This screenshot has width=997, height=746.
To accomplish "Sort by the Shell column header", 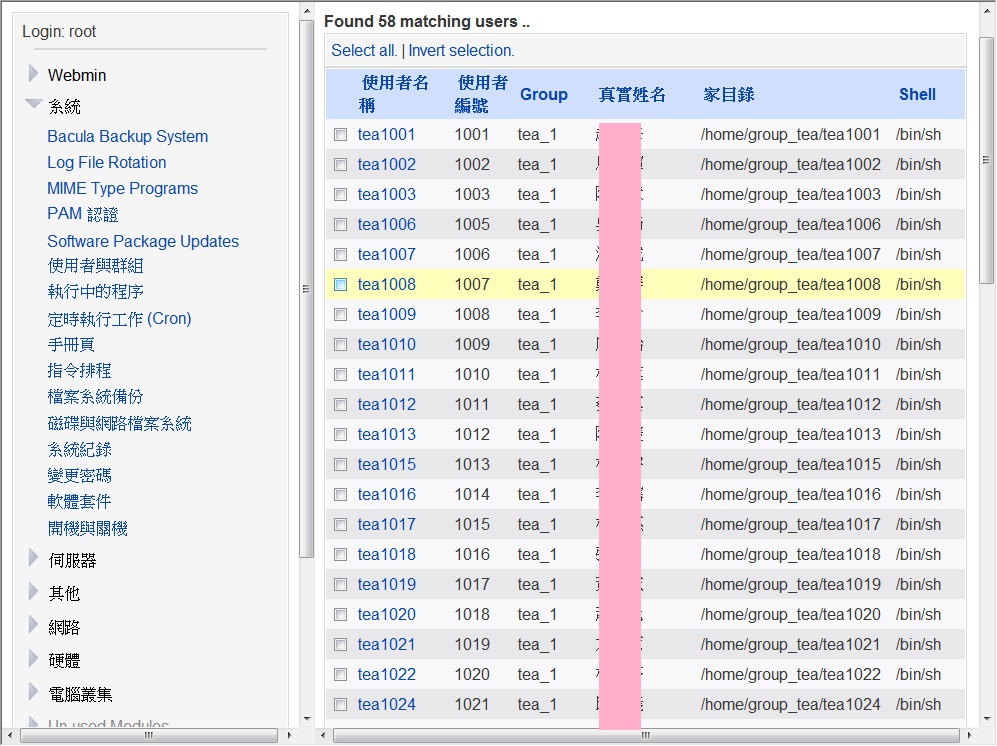I will 917,94.
